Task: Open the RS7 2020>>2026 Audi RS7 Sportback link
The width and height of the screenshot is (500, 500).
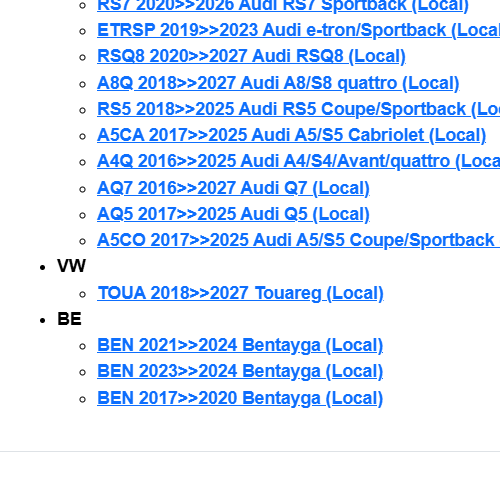Action: [283, 6]
